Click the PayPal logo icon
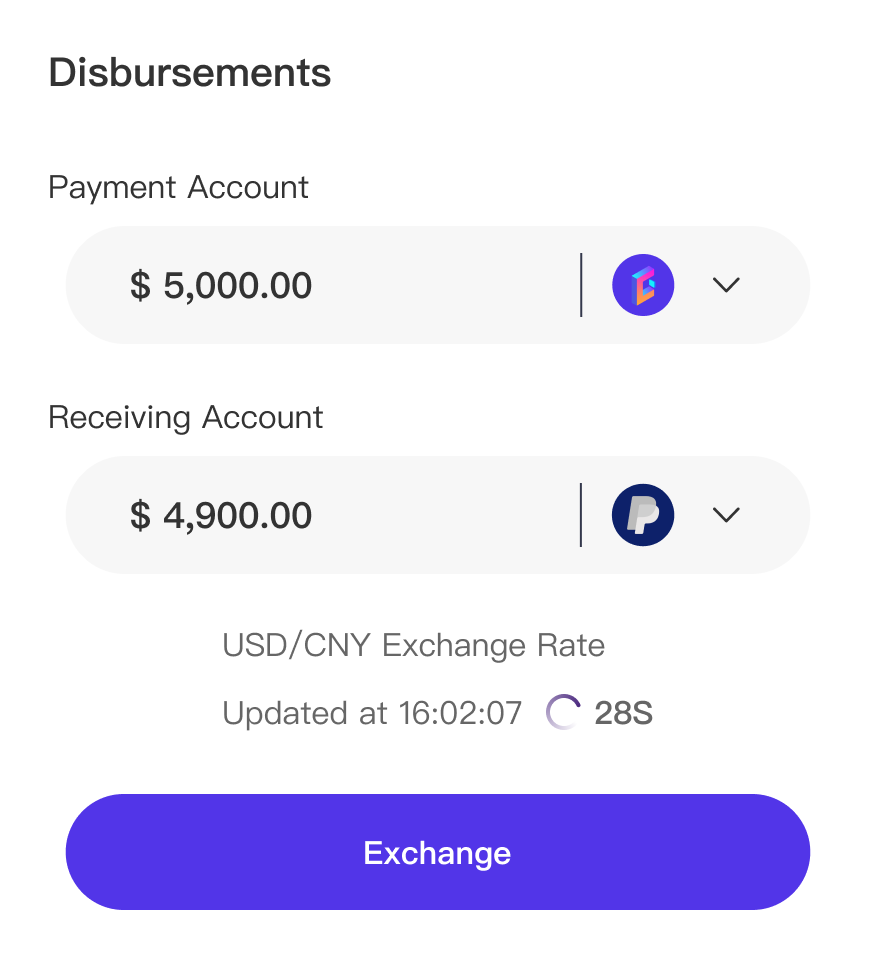The height and width of the screenshot is (958, 876). point(642,515)
